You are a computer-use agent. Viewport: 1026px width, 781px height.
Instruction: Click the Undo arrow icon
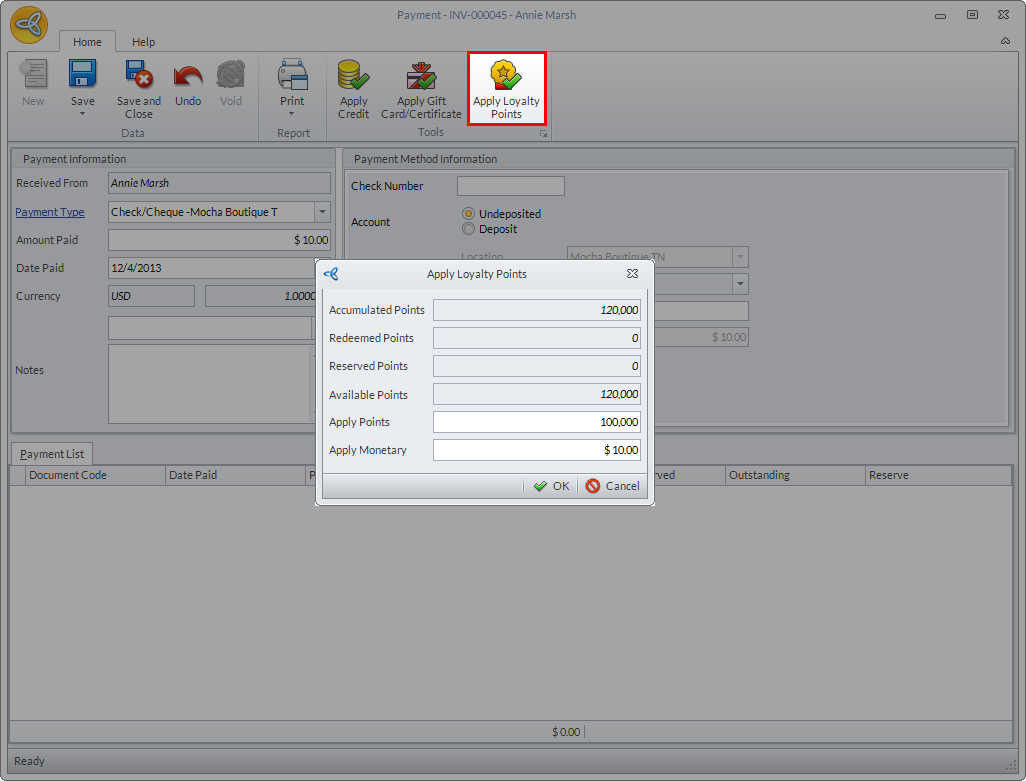pos(188,75)
